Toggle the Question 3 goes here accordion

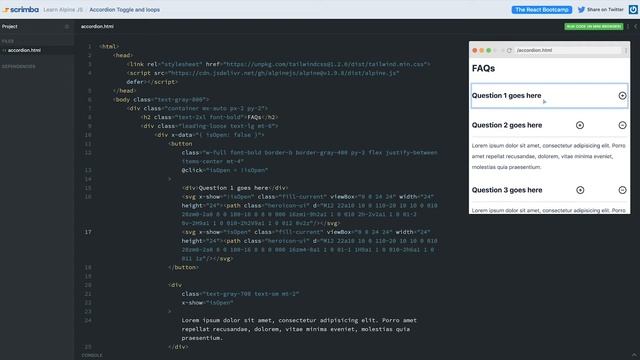pos(549,190)
